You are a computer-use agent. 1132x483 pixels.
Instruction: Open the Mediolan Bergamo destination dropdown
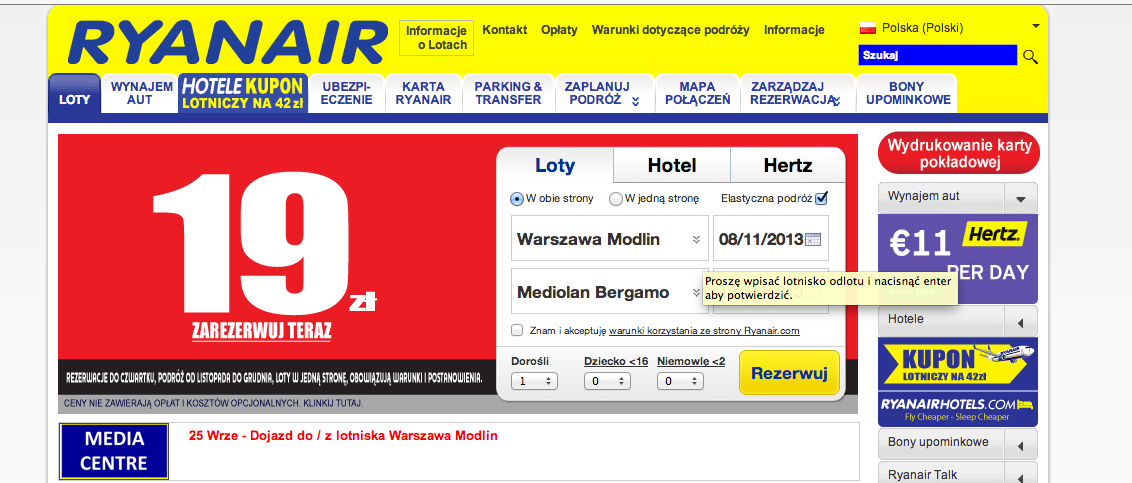click(x=610, y=292)
